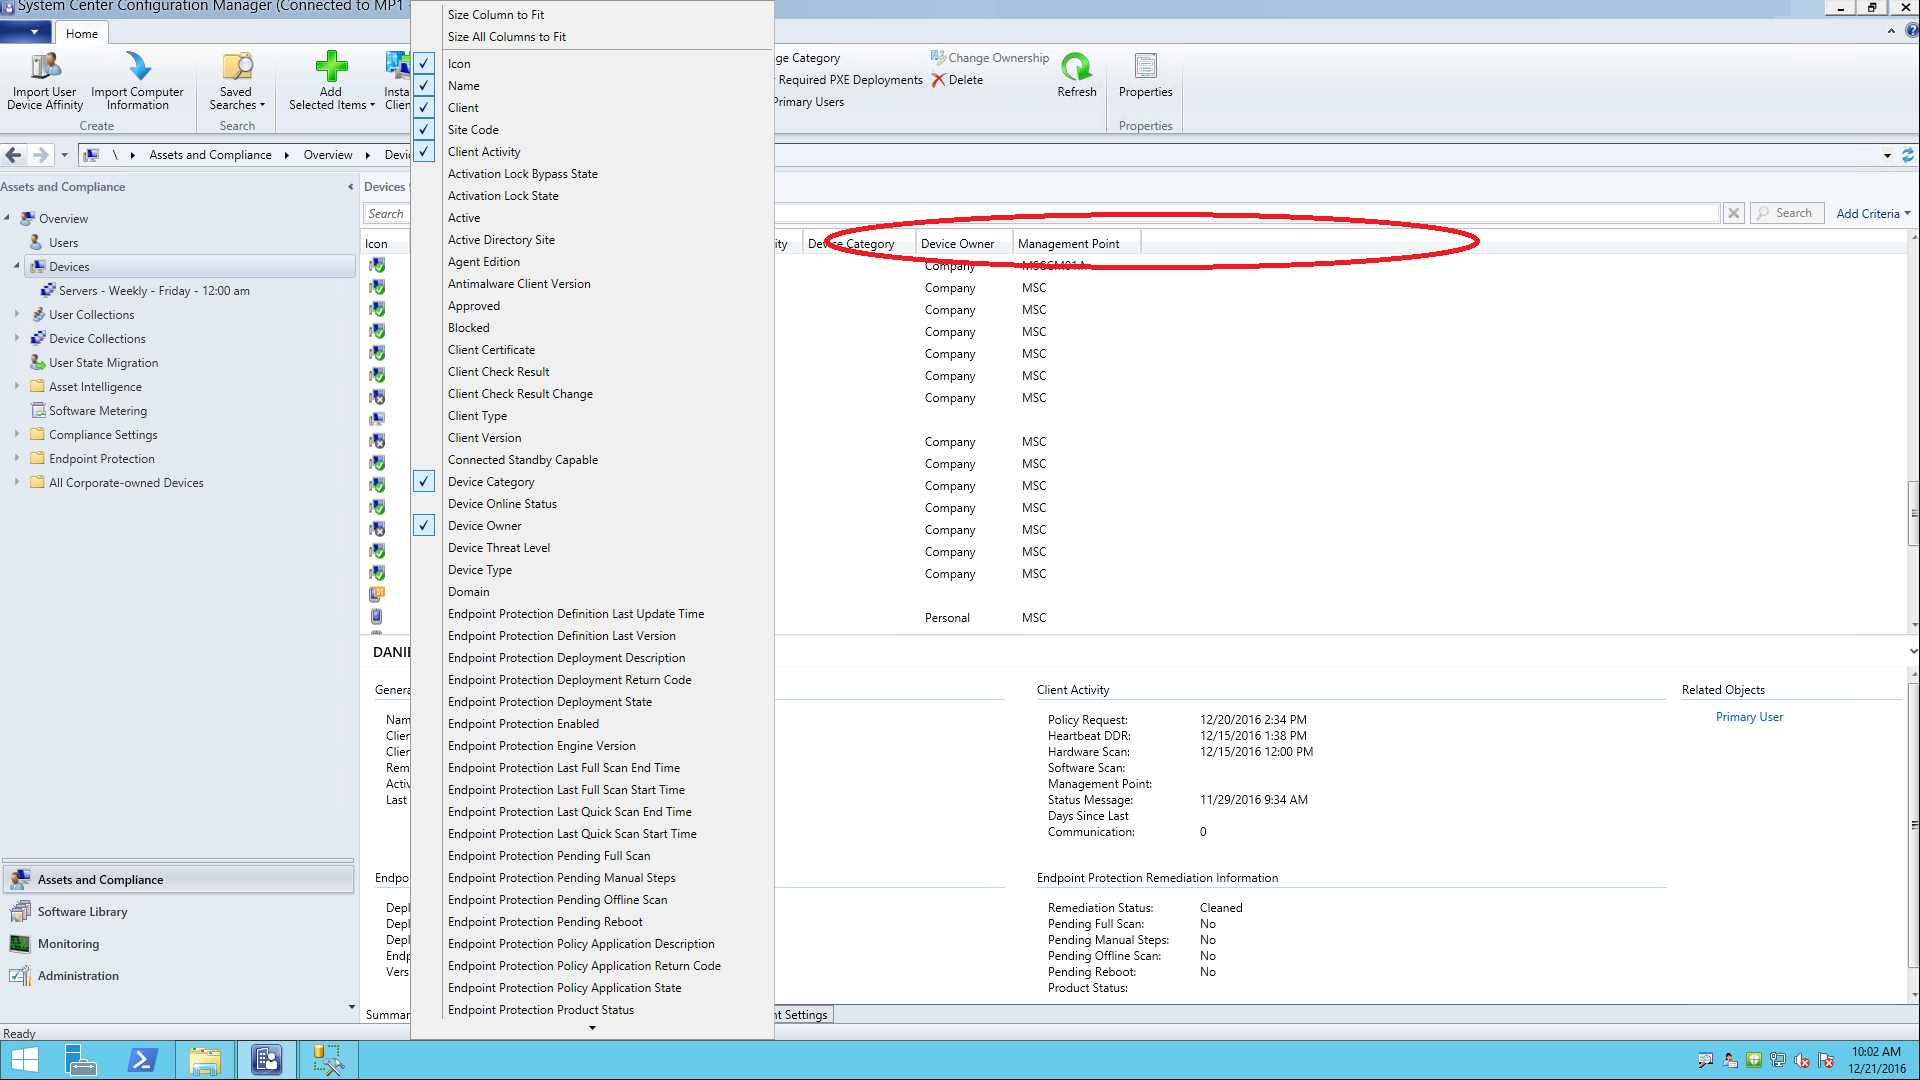Uncheck the Name column
Screen dimensions: 1920x1080
(x=424, y=85)
